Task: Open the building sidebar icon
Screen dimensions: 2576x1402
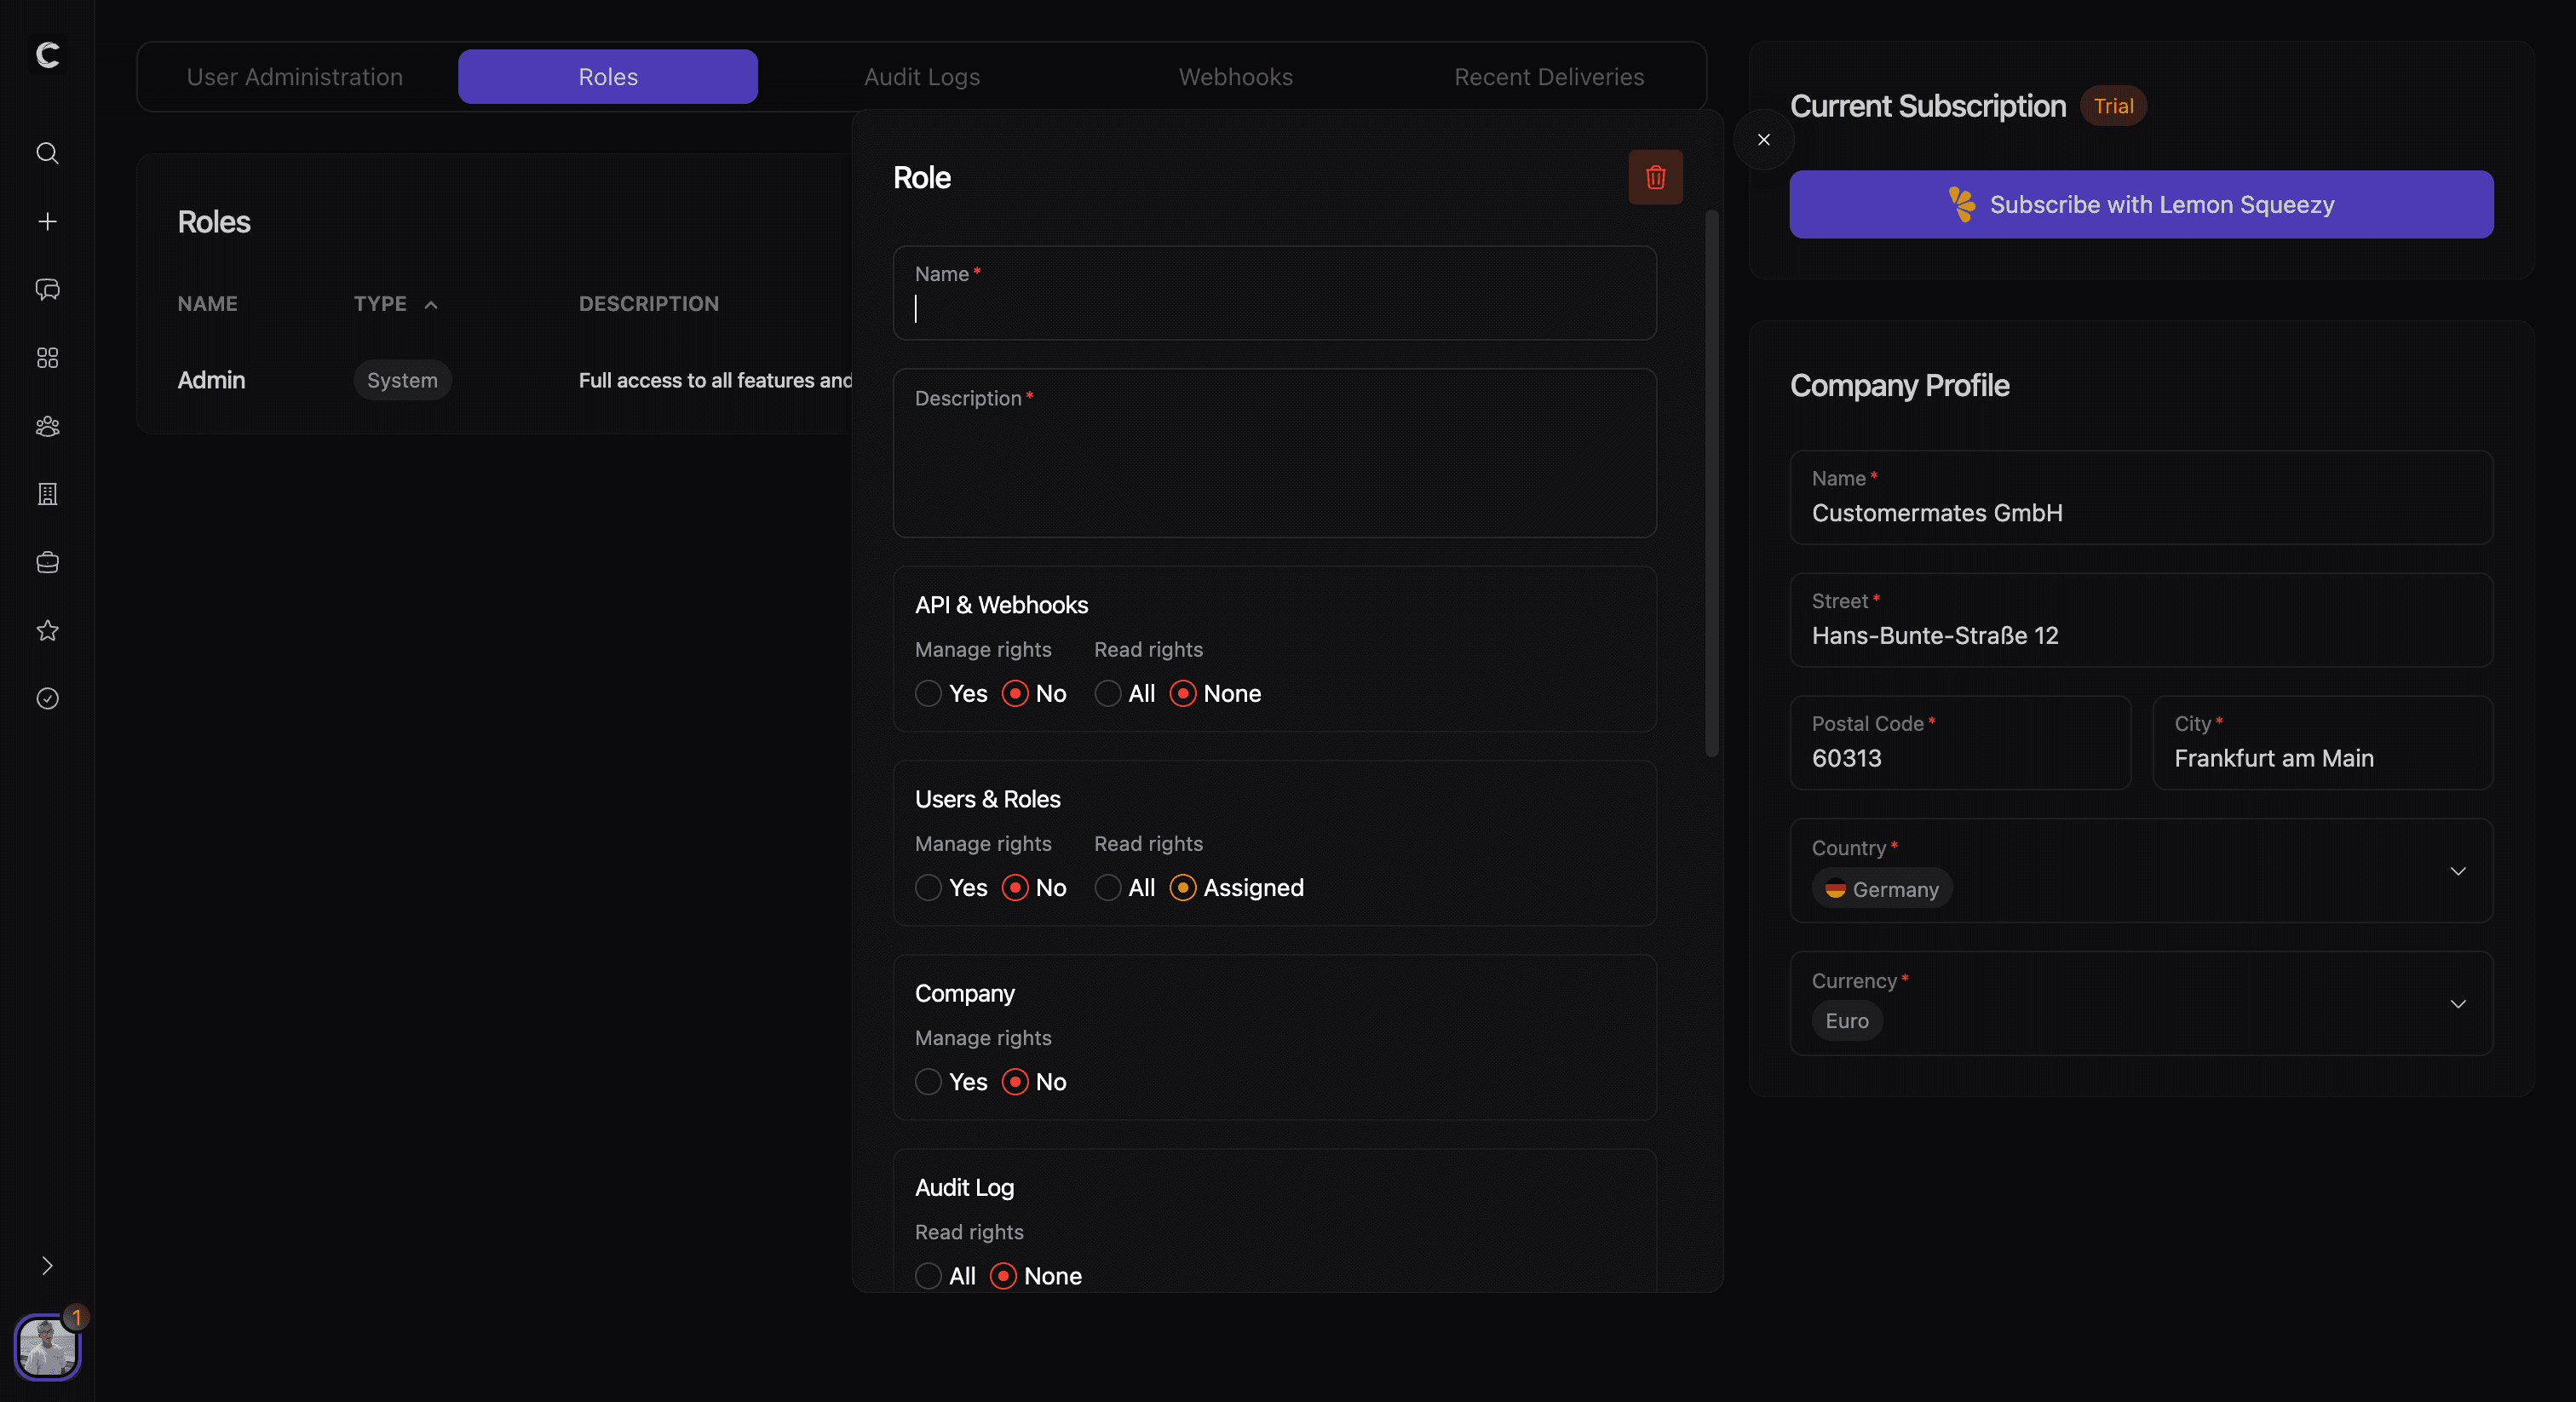Action: [x=47, y=494]
